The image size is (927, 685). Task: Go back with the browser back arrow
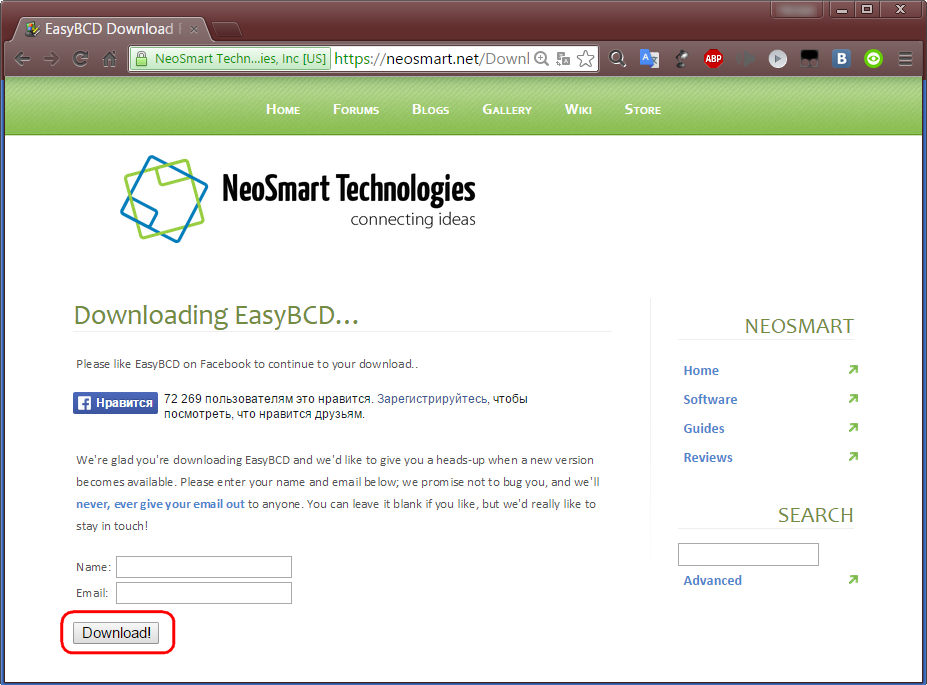point(22,59)
